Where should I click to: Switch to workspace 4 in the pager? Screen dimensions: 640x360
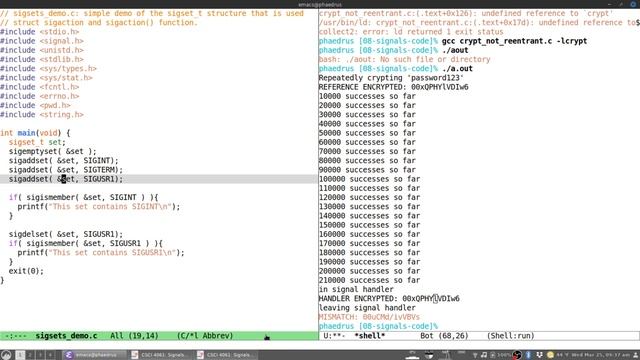tap(50, 355)
